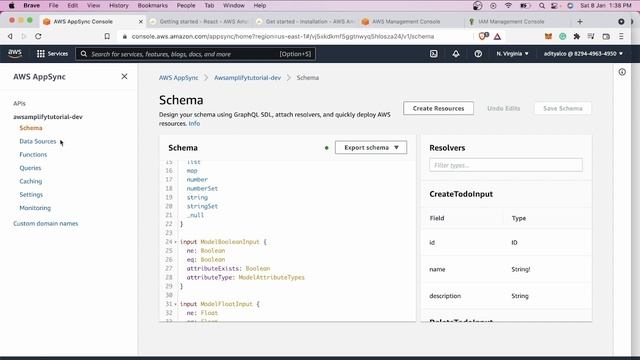
Task: Click APIs in the sidebar
Action: (19, 103)
